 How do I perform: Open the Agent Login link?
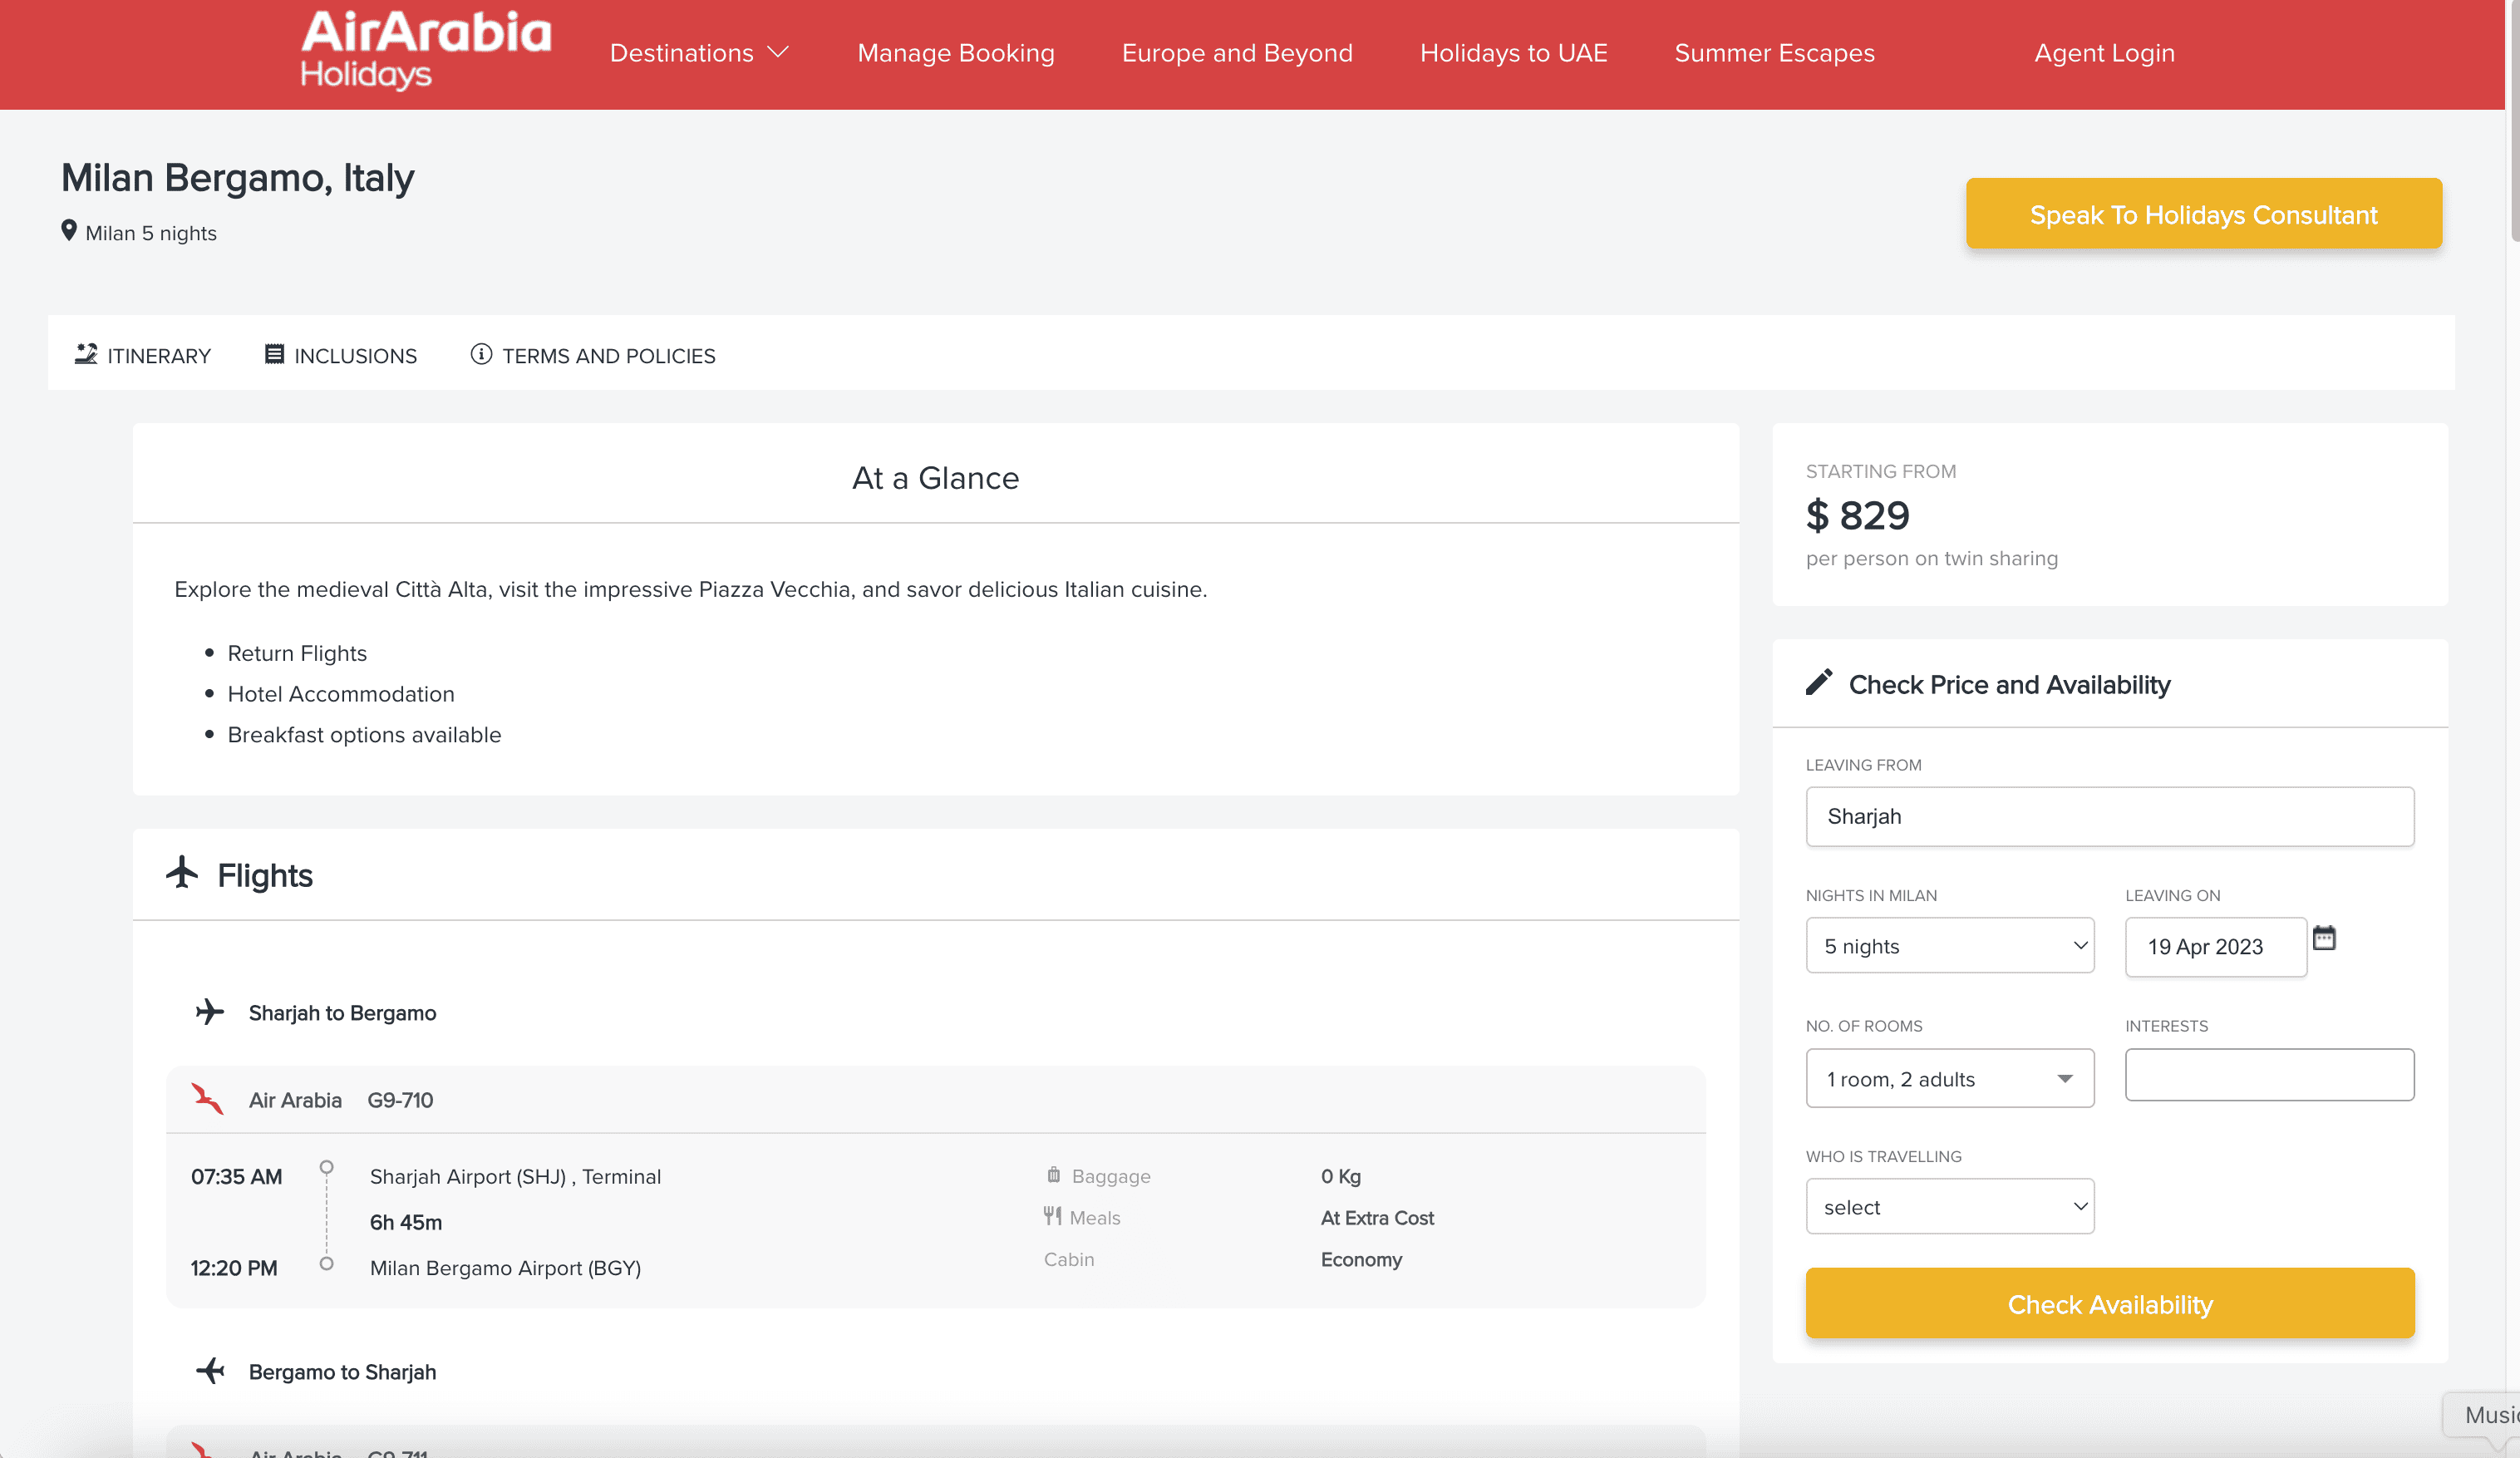(x=2104, y=53)
